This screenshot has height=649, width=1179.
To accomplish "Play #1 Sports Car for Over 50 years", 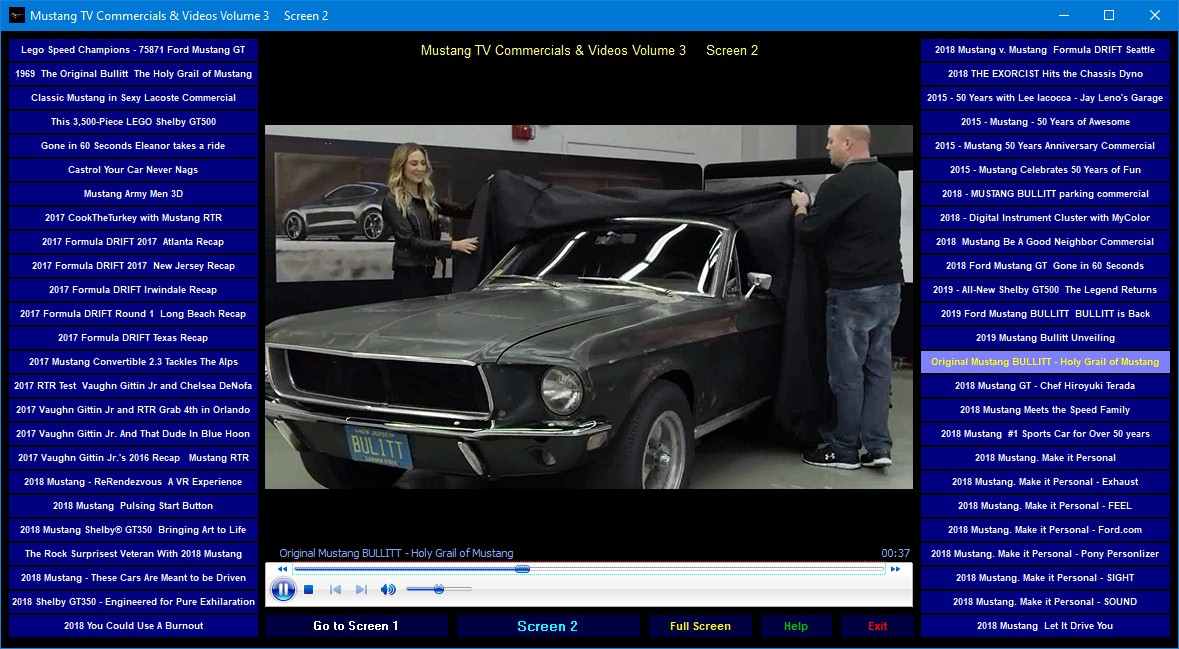I will click(x=1045, y=434).
